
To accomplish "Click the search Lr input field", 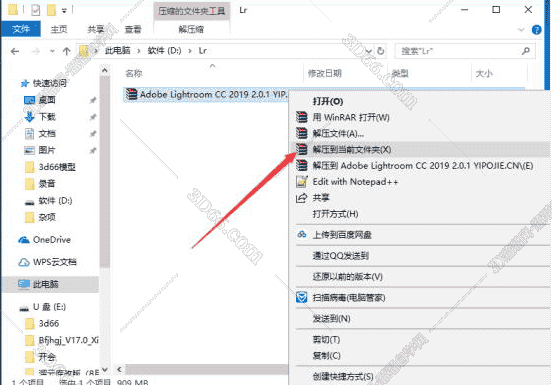I will point(459,51).
